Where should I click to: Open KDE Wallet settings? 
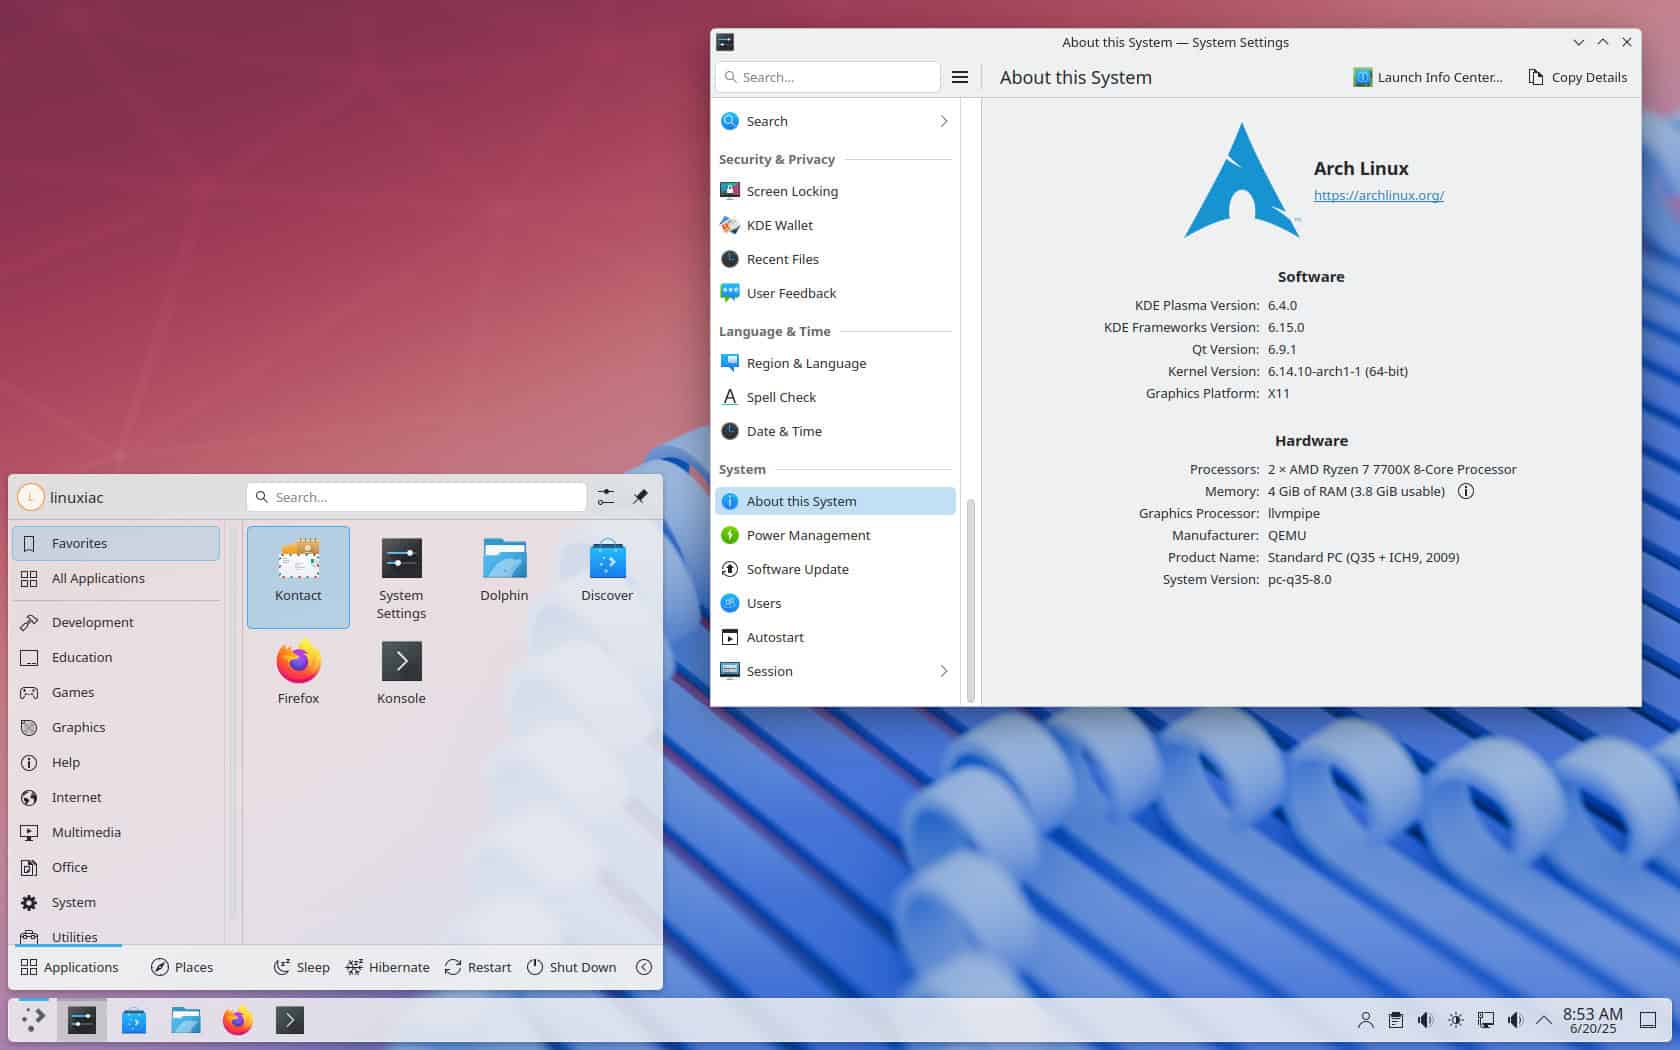click(779, 225)
